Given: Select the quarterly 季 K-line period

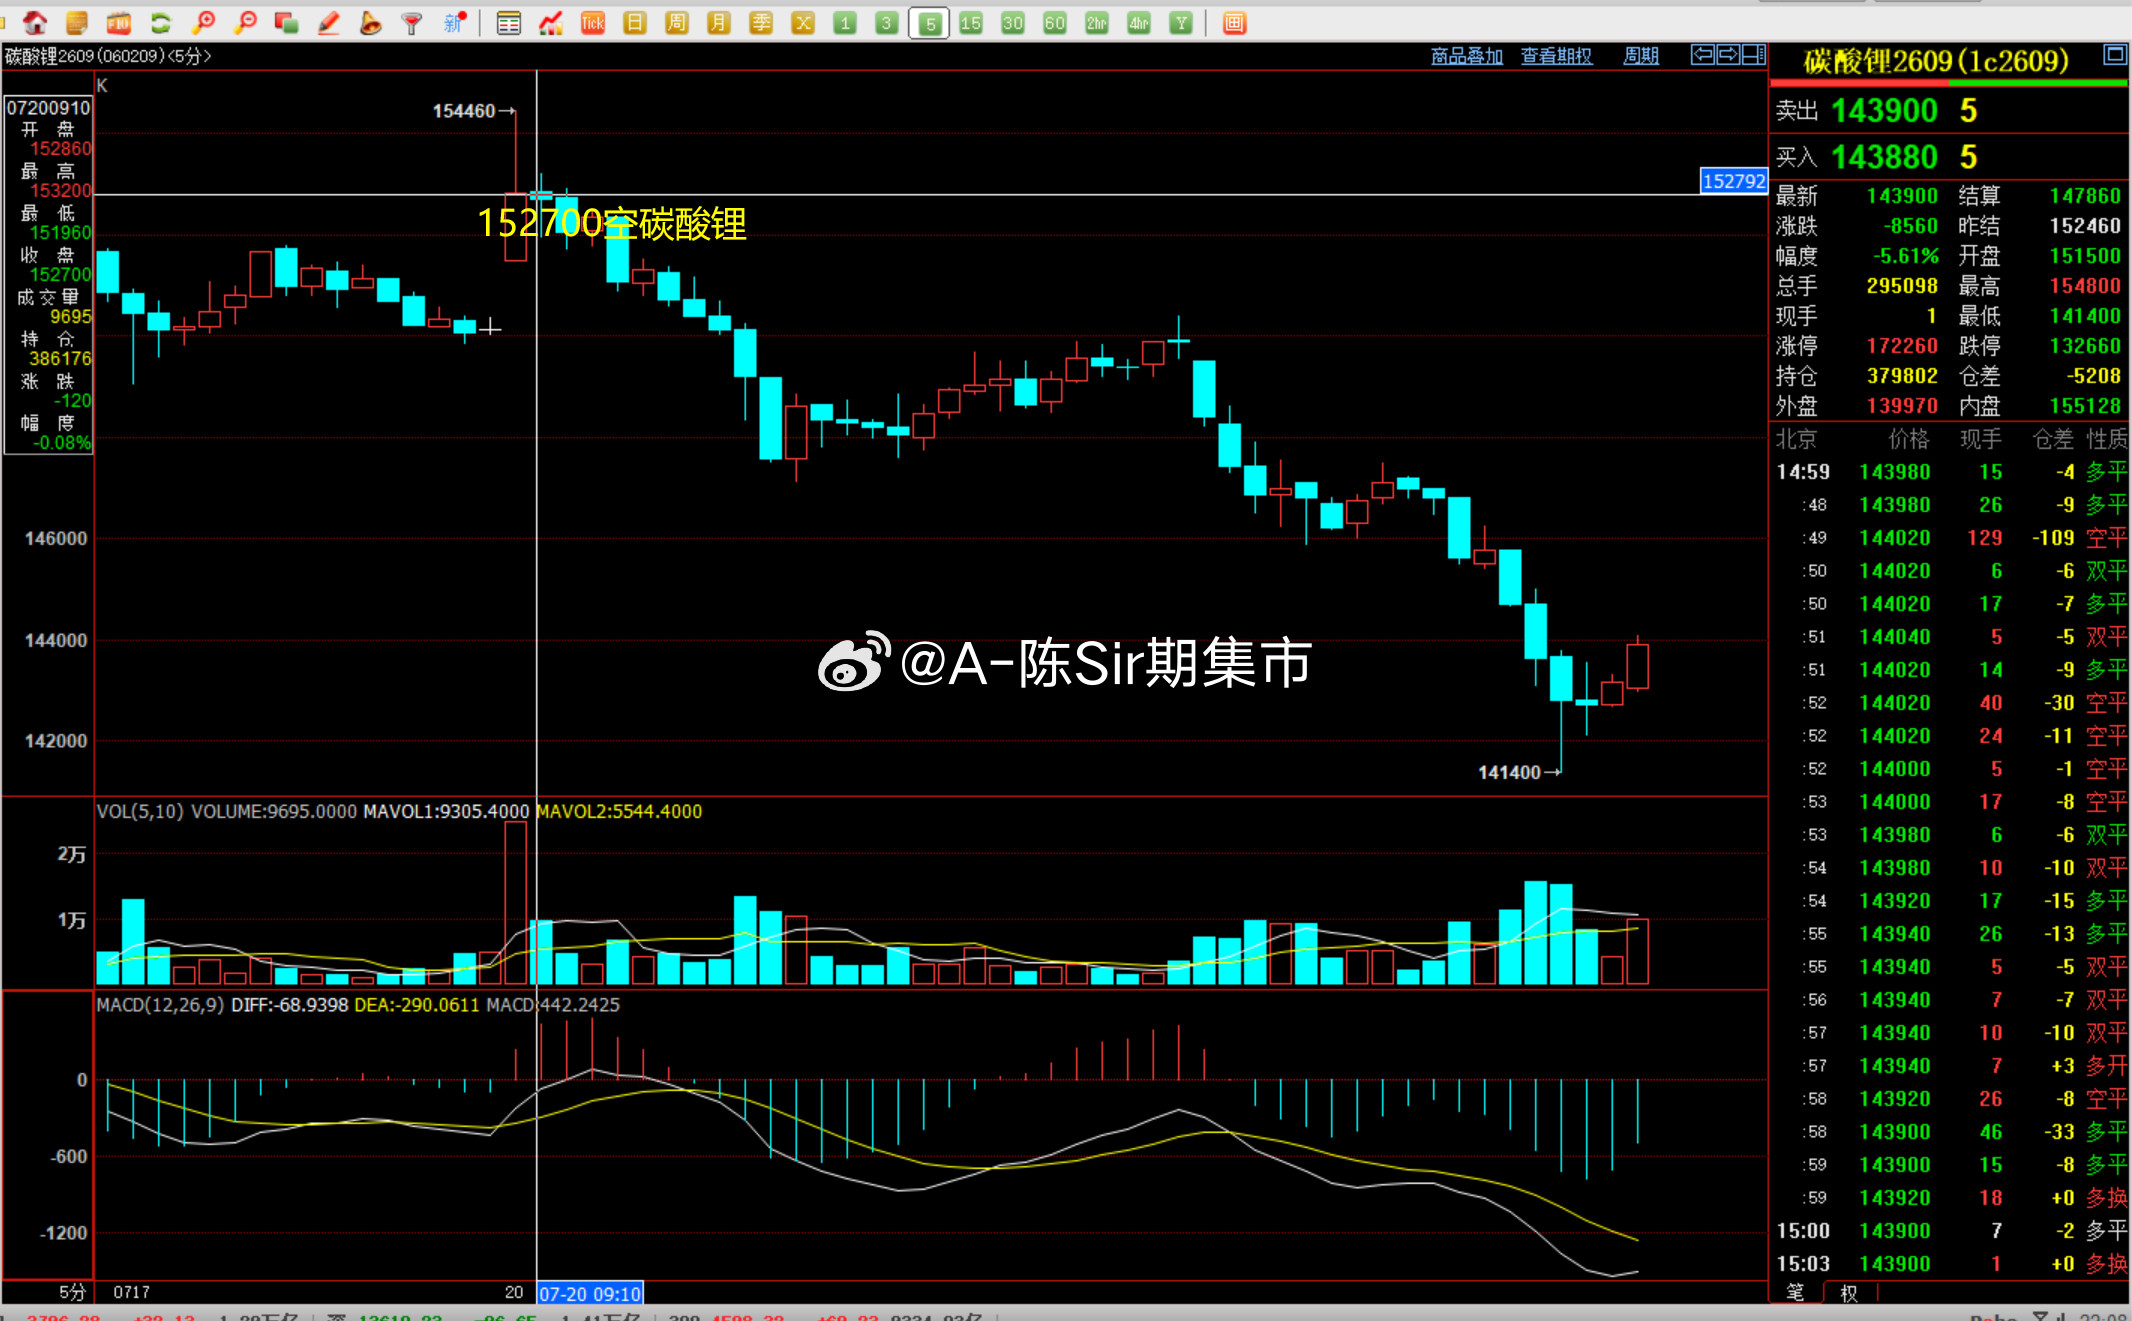Looking at the screenshot, I should coord(761,22).
